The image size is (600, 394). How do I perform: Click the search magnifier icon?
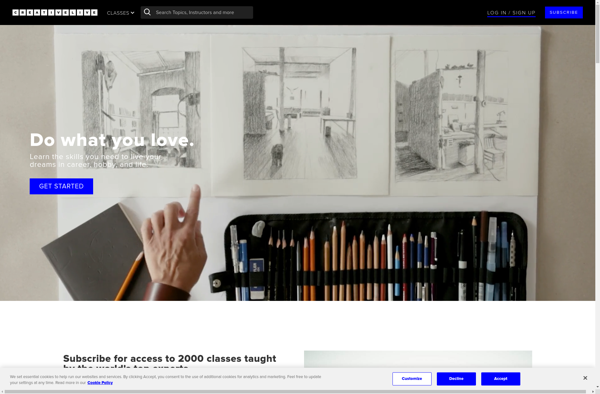click(147, 12)
